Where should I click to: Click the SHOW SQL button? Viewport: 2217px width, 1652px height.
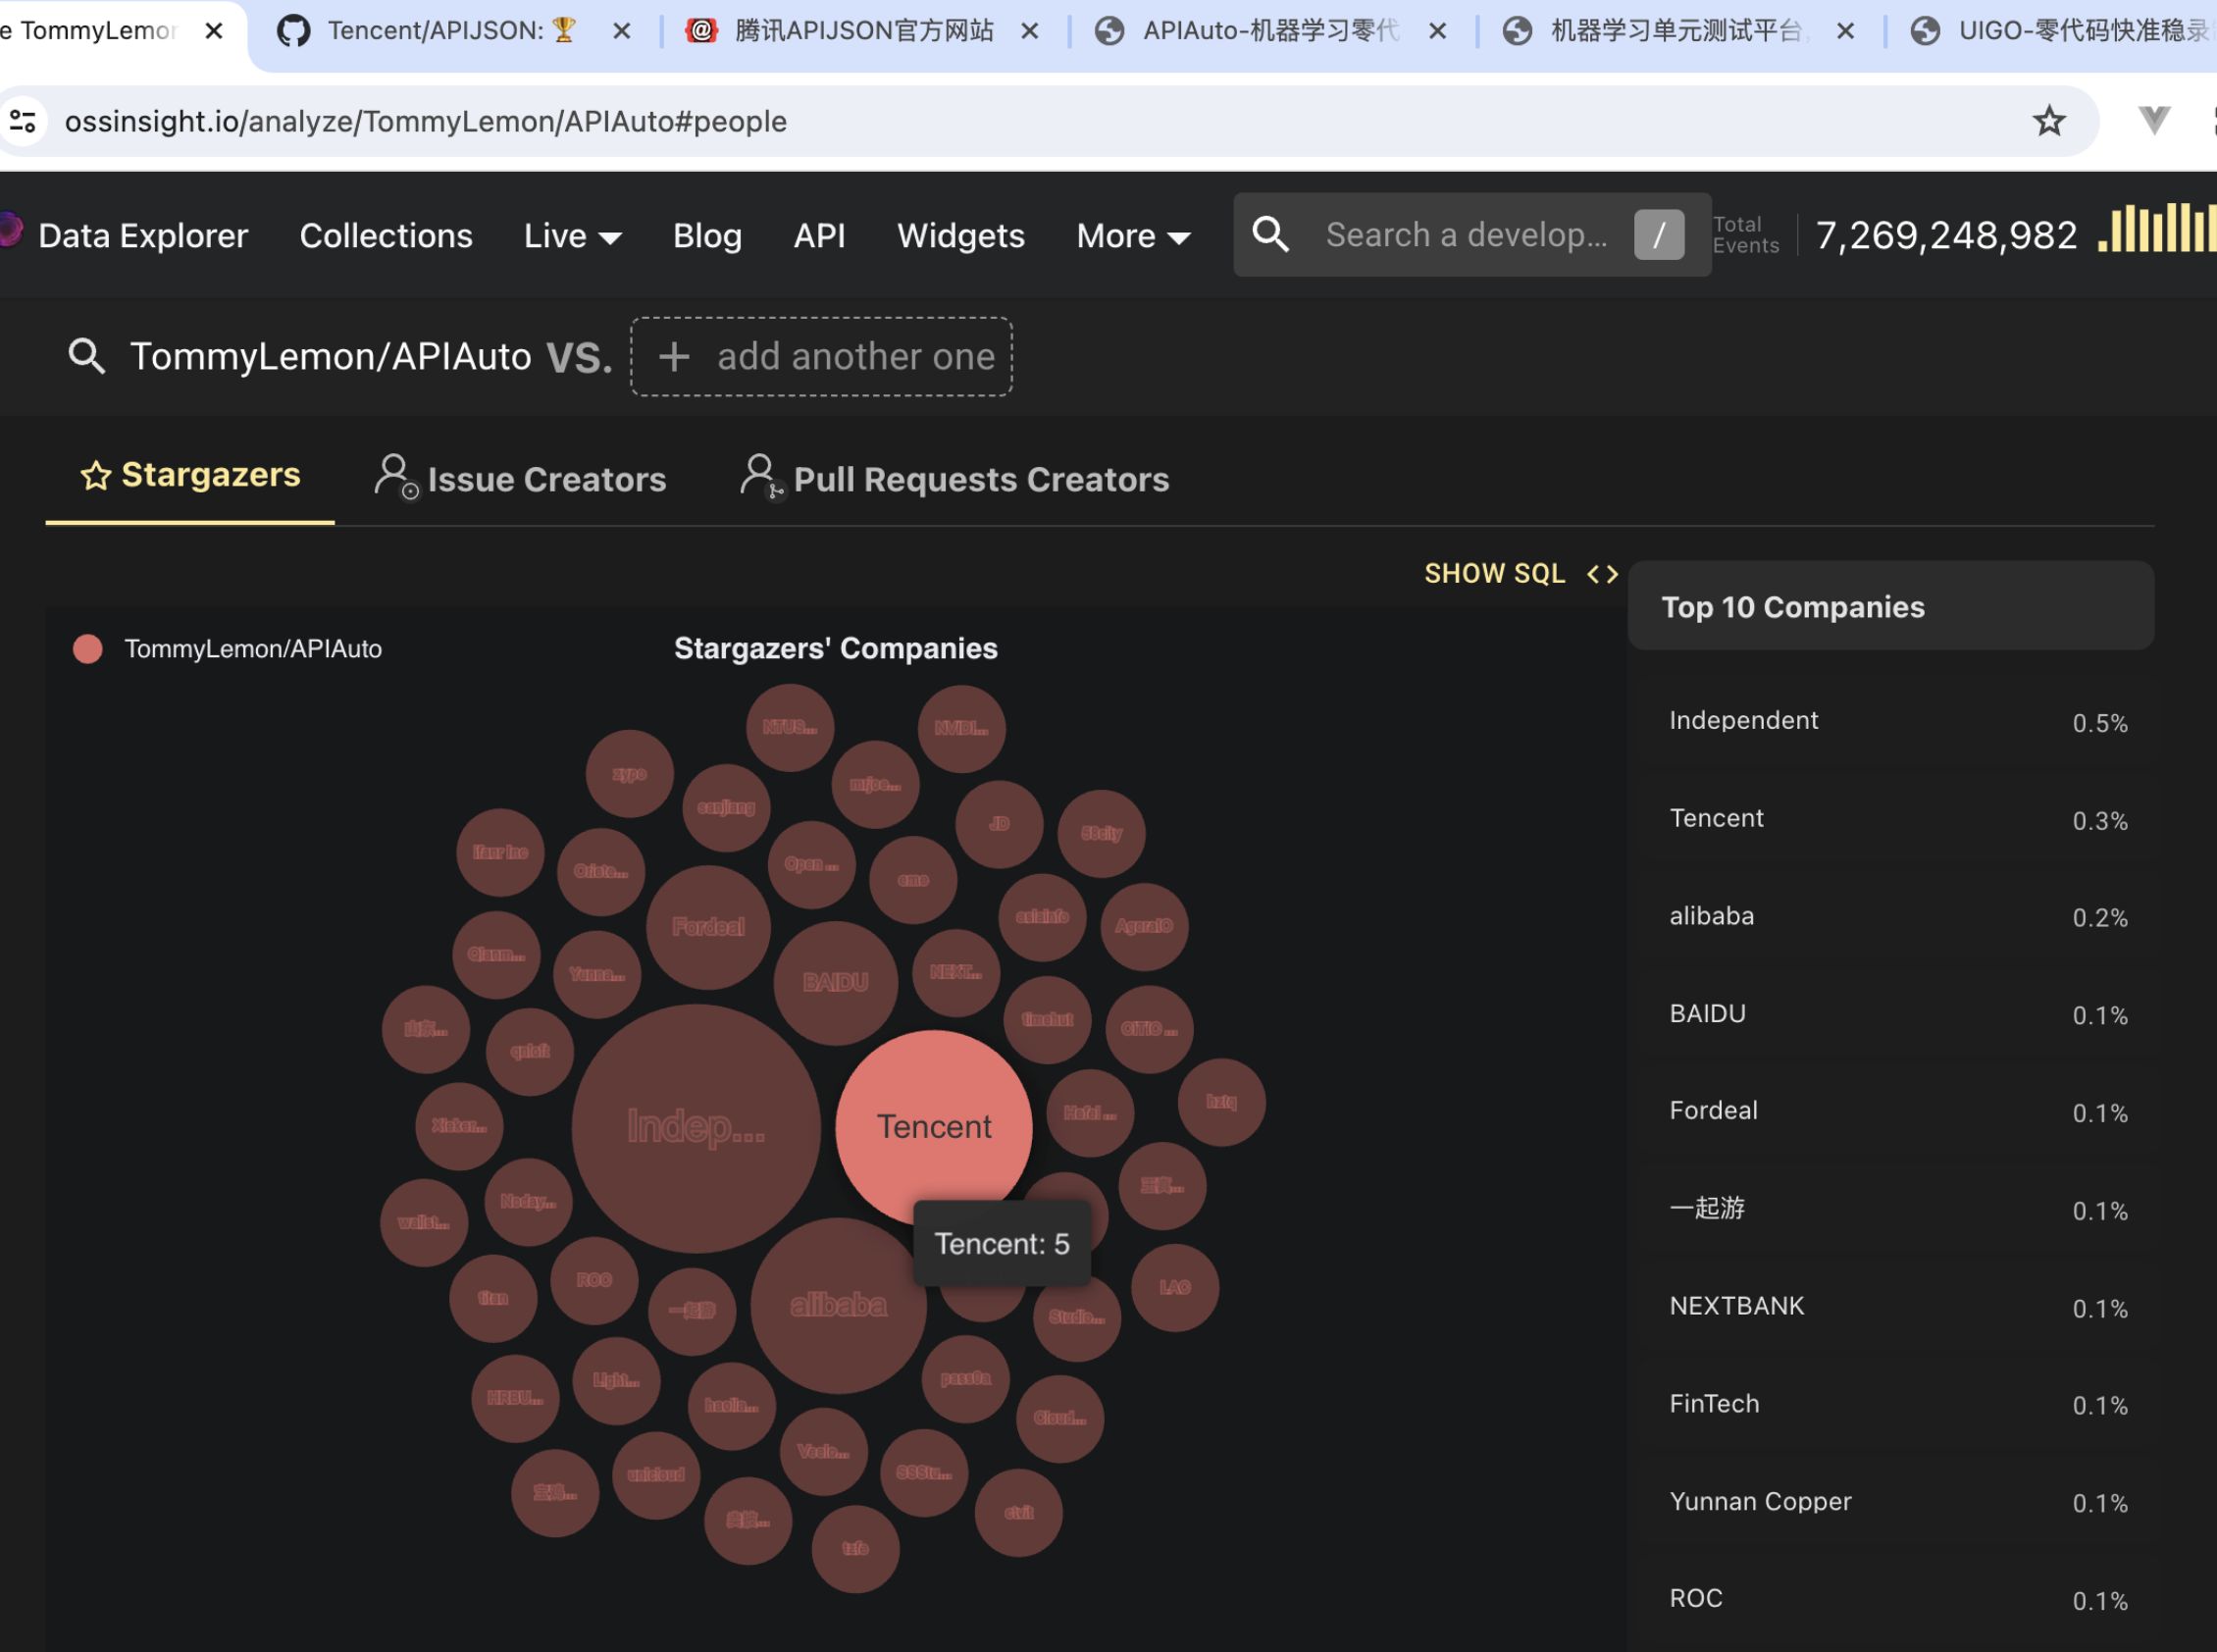tap(1494, 573)
